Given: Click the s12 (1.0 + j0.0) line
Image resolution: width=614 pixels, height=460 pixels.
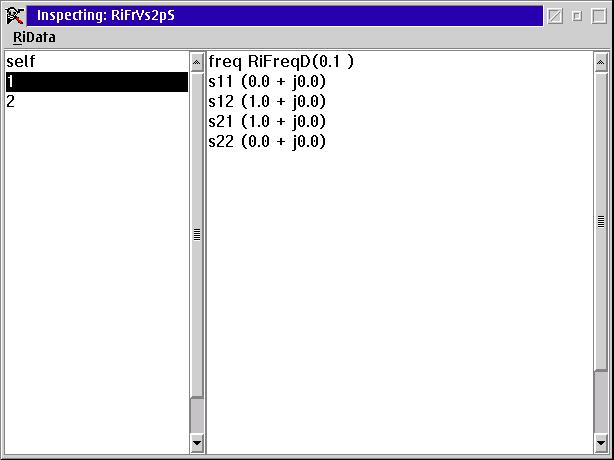Looking at the screenshot, I should pyautogui.click(x=267, y=102).
